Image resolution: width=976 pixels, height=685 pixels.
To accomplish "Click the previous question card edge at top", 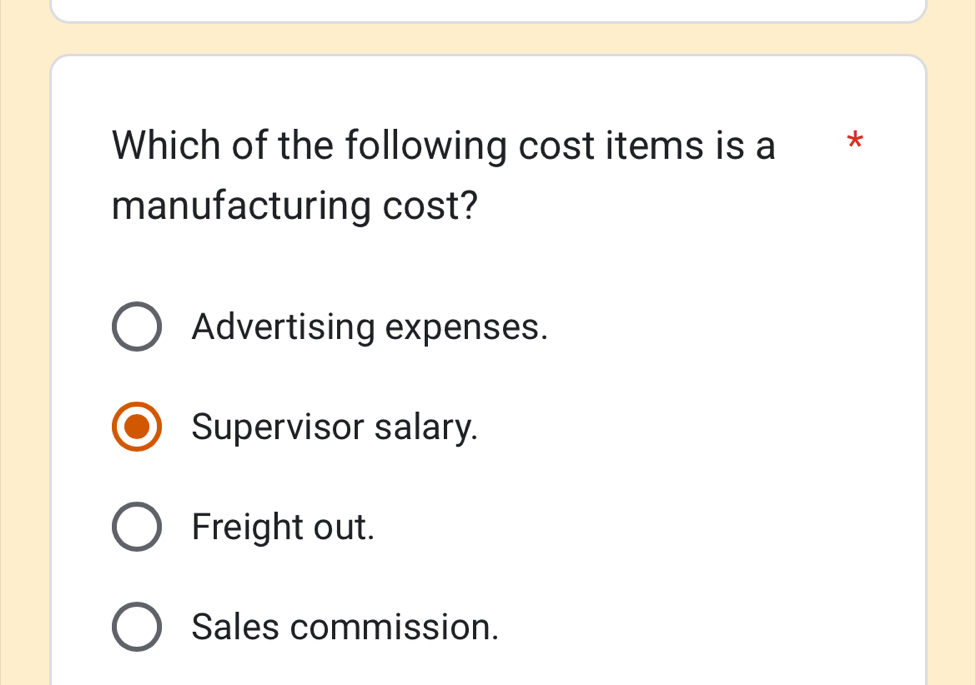I will tap(488, 16).
